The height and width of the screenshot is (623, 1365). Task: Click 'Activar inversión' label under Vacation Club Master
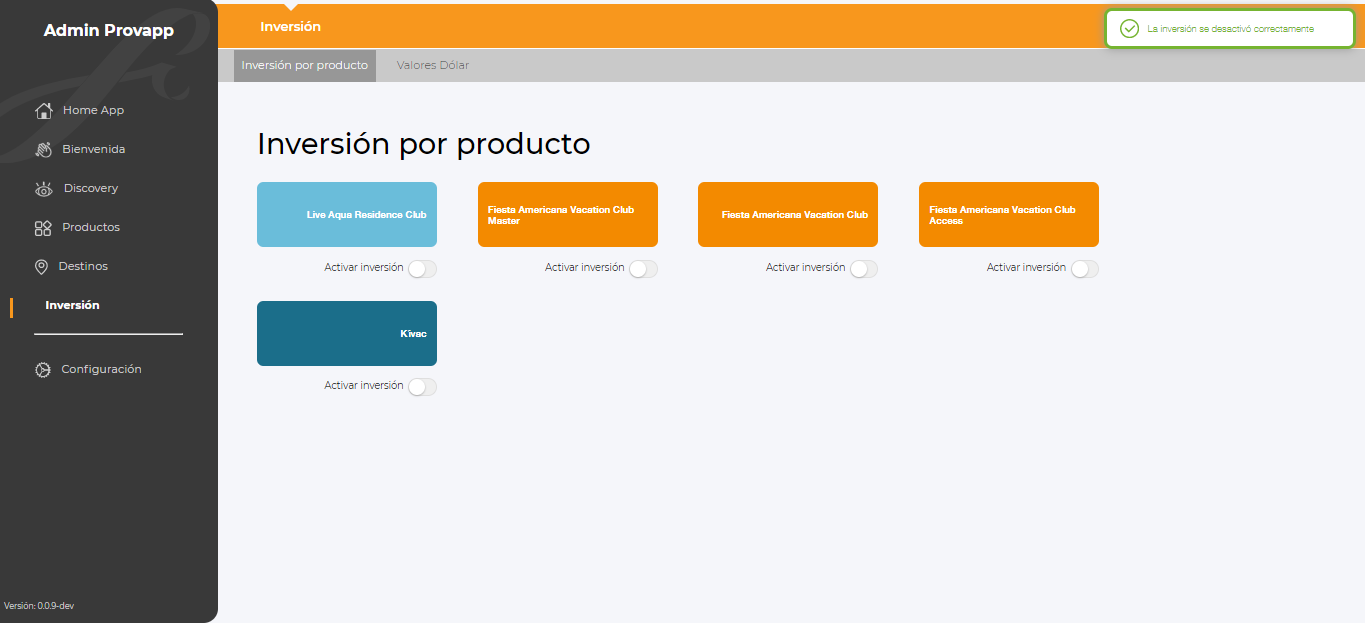pos(585,268)
